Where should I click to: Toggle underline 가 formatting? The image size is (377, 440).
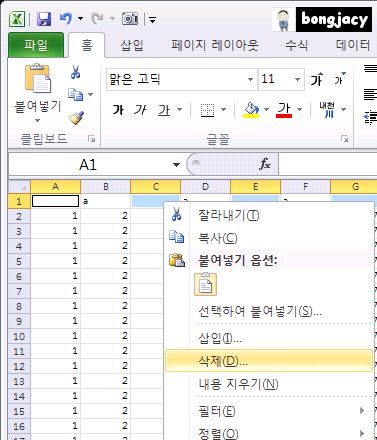coord(164,109)
